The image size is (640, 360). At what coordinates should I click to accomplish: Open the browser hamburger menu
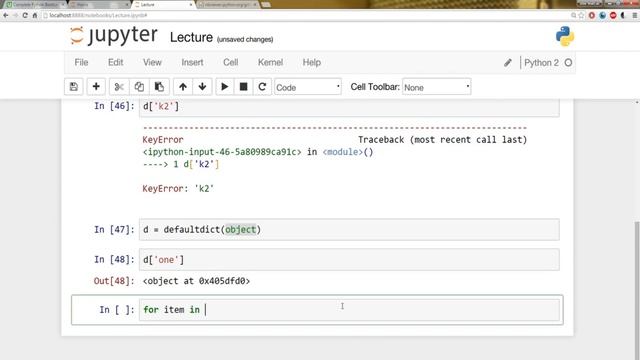(x=634, y=15)
